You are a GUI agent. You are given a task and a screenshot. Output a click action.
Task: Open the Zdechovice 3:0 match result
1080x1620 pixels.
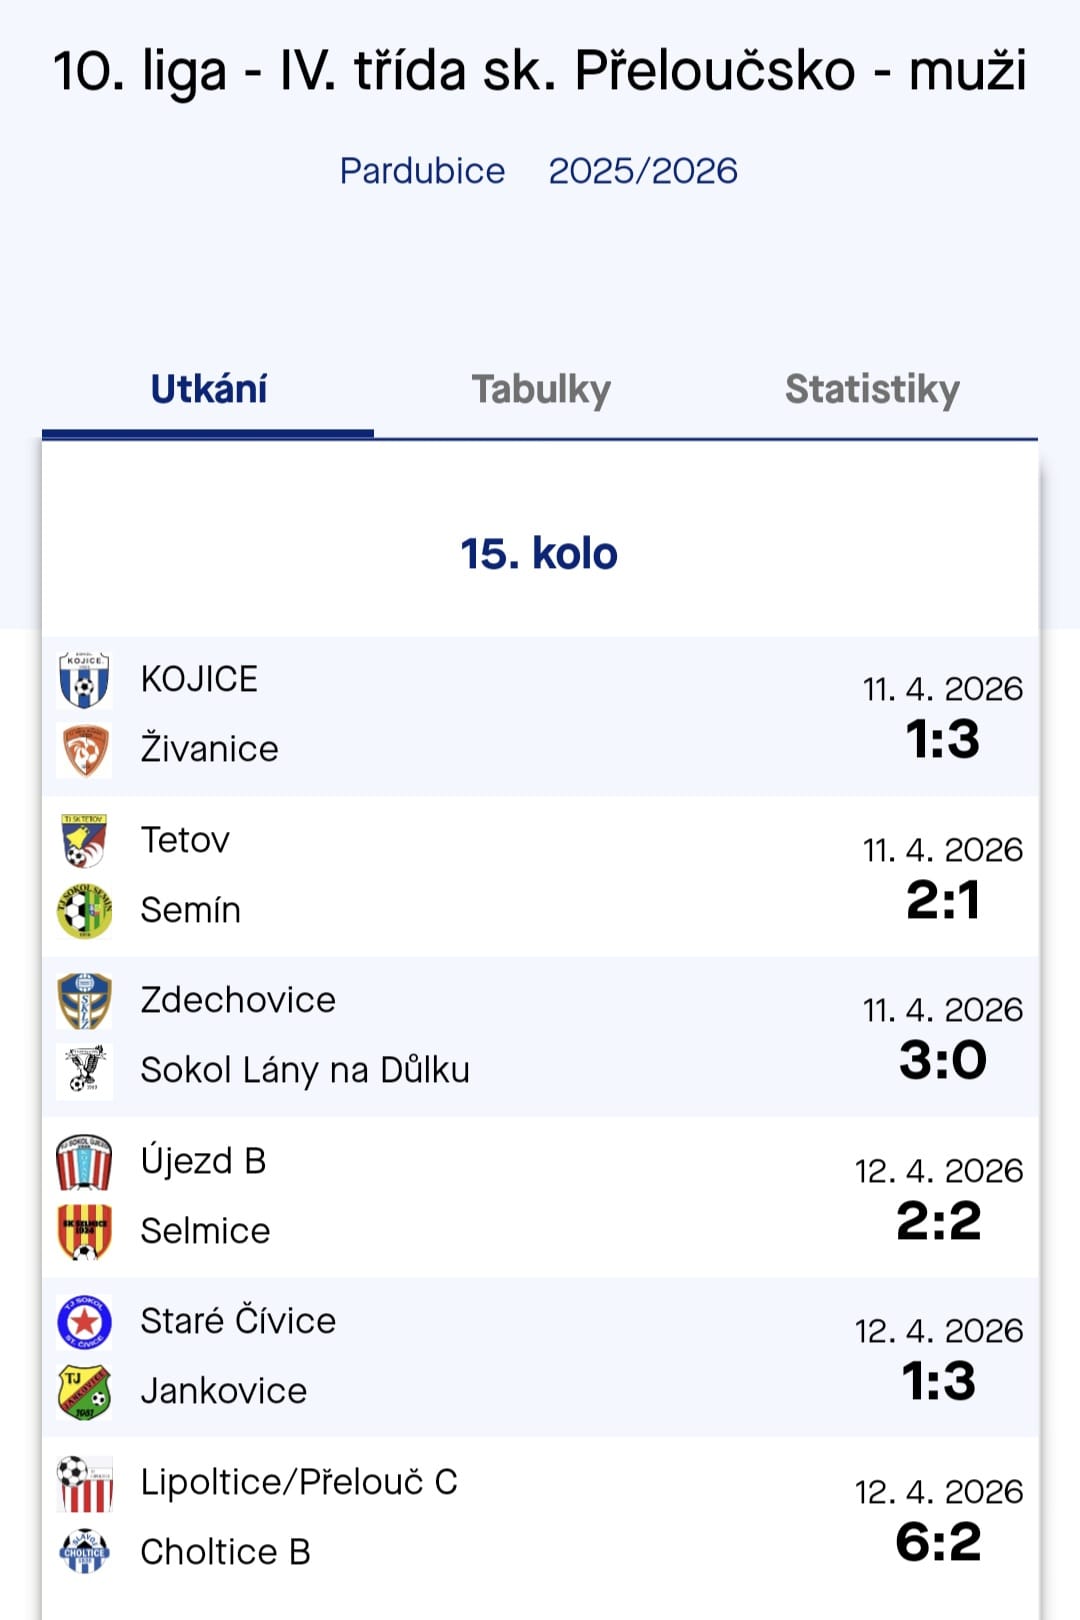pyautogui.click(x=942, y=1060)
